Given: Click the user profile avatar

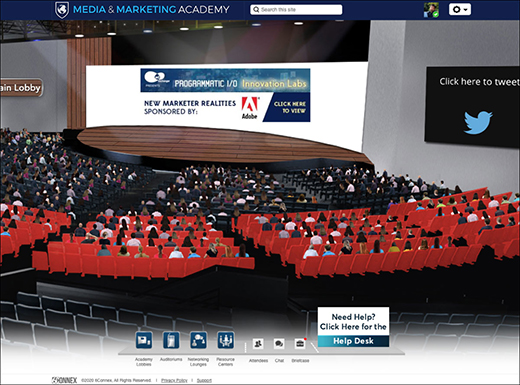Looking at the screenshot, I should [x=431, y=10].
